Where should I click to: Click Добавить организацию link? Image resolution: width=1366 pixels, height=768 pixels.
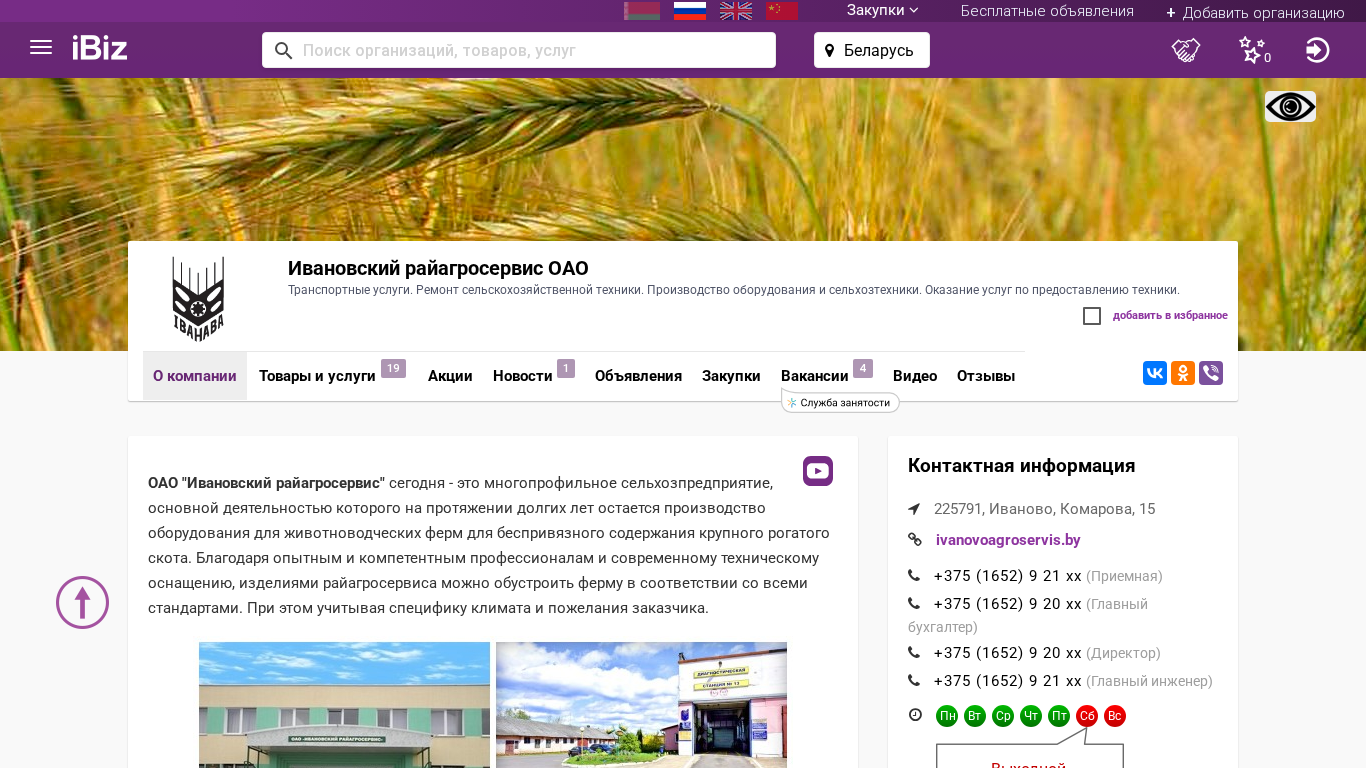tap(1255, 13)
